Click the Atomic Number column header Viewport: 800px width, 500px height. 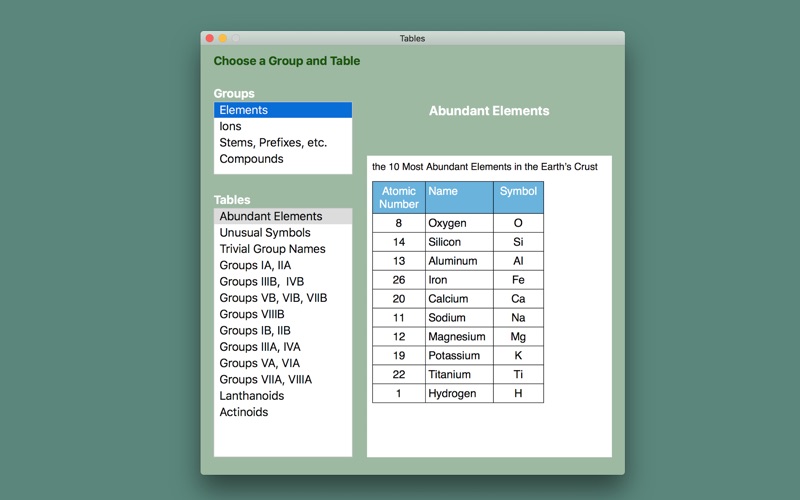pyautogui.click(x=399, y=197)
